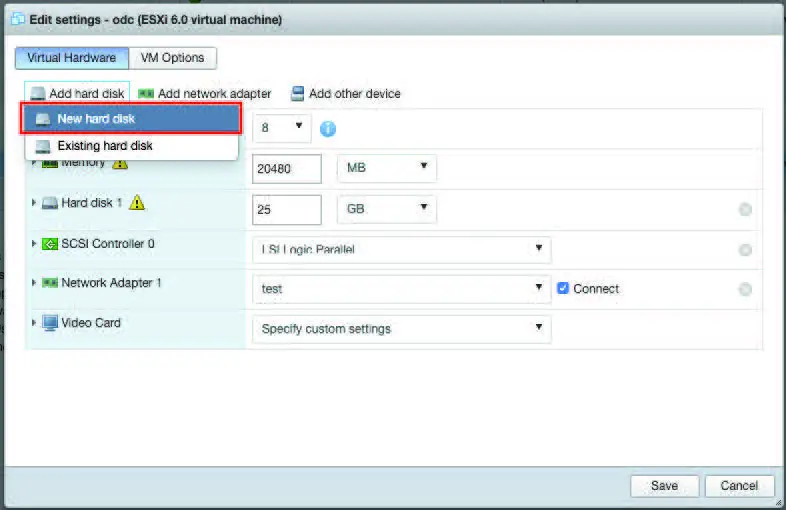Image resolution: width=786 pixels, height=510 pixels.
Task: Expand the SCSI Controller 0 row
Action: click(x=34, y=244)
